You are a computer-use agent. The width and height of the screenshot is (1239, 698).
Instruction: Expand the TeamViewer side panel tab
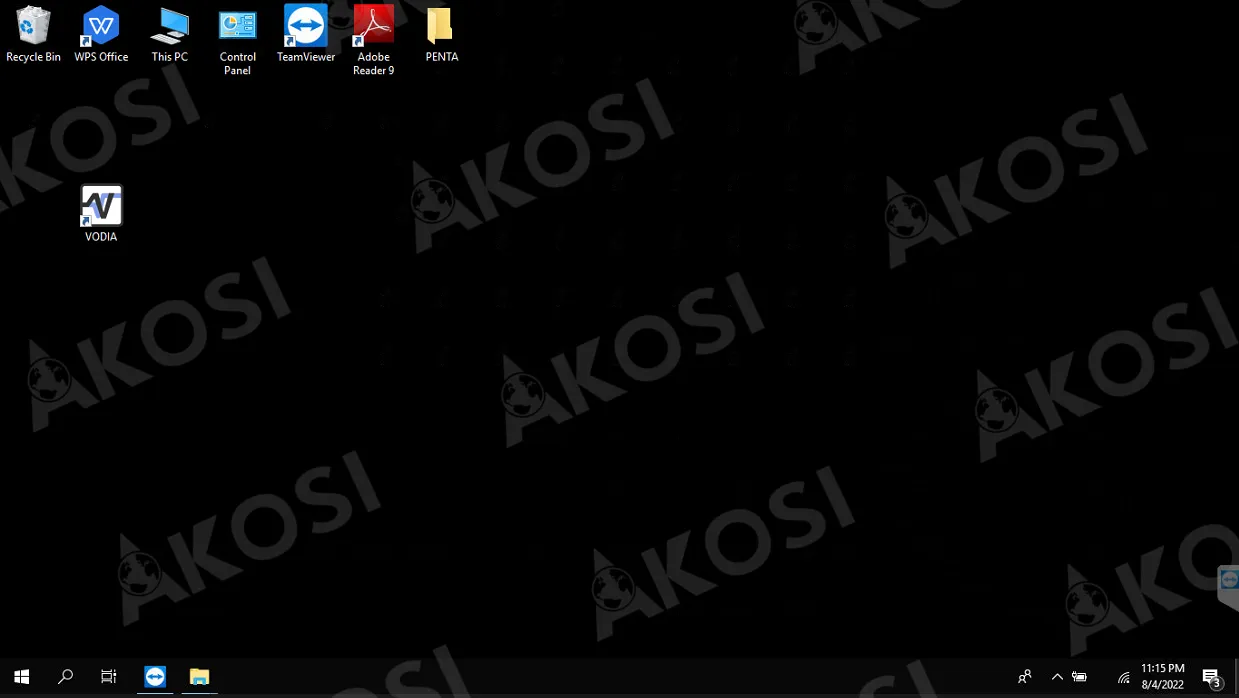(1229, 588)
